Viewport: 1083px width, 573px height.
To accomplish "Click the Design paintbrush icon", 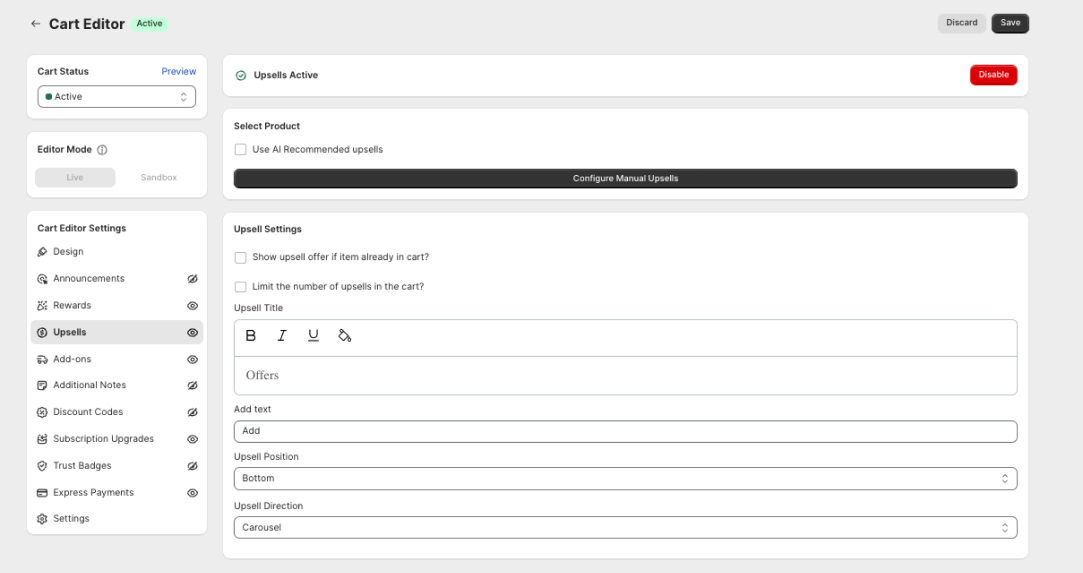I will point(42,252).
